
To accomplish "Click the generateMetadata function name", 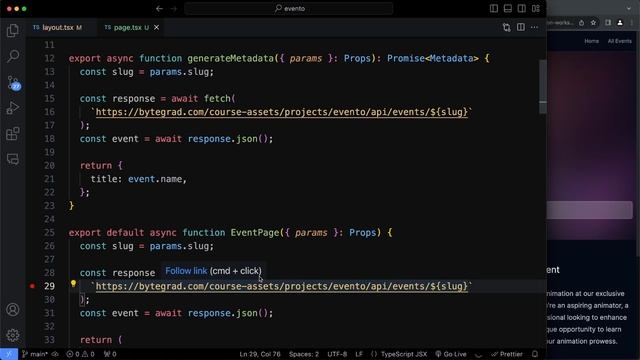I will (231, 58).
